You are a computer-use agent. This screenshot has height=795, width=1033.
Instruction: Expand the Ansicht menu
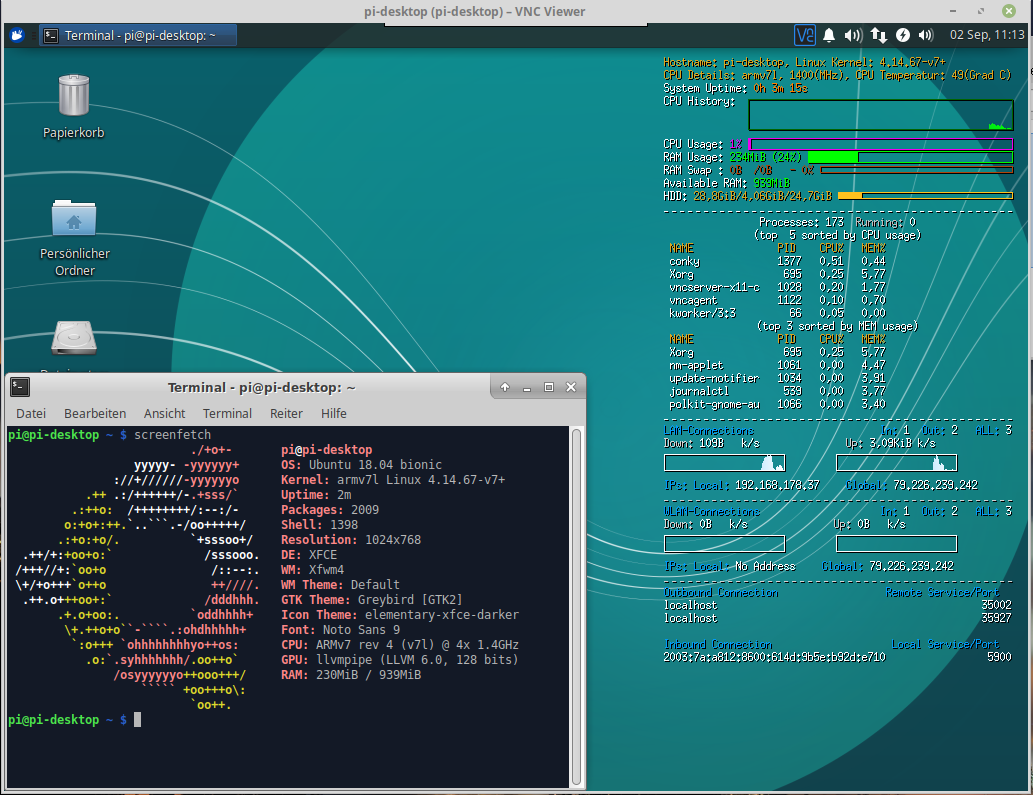pos(164,413)
